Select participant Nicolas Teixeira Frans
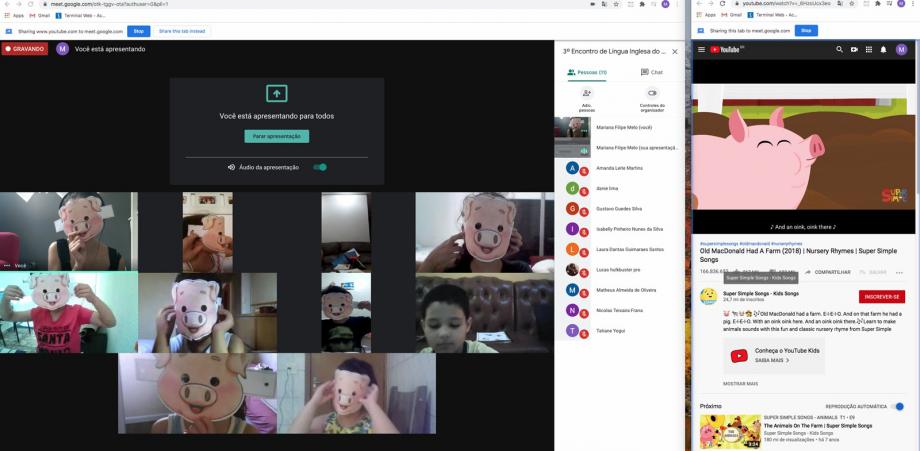Viewport: 920px width, 451px height. (620, 310)
